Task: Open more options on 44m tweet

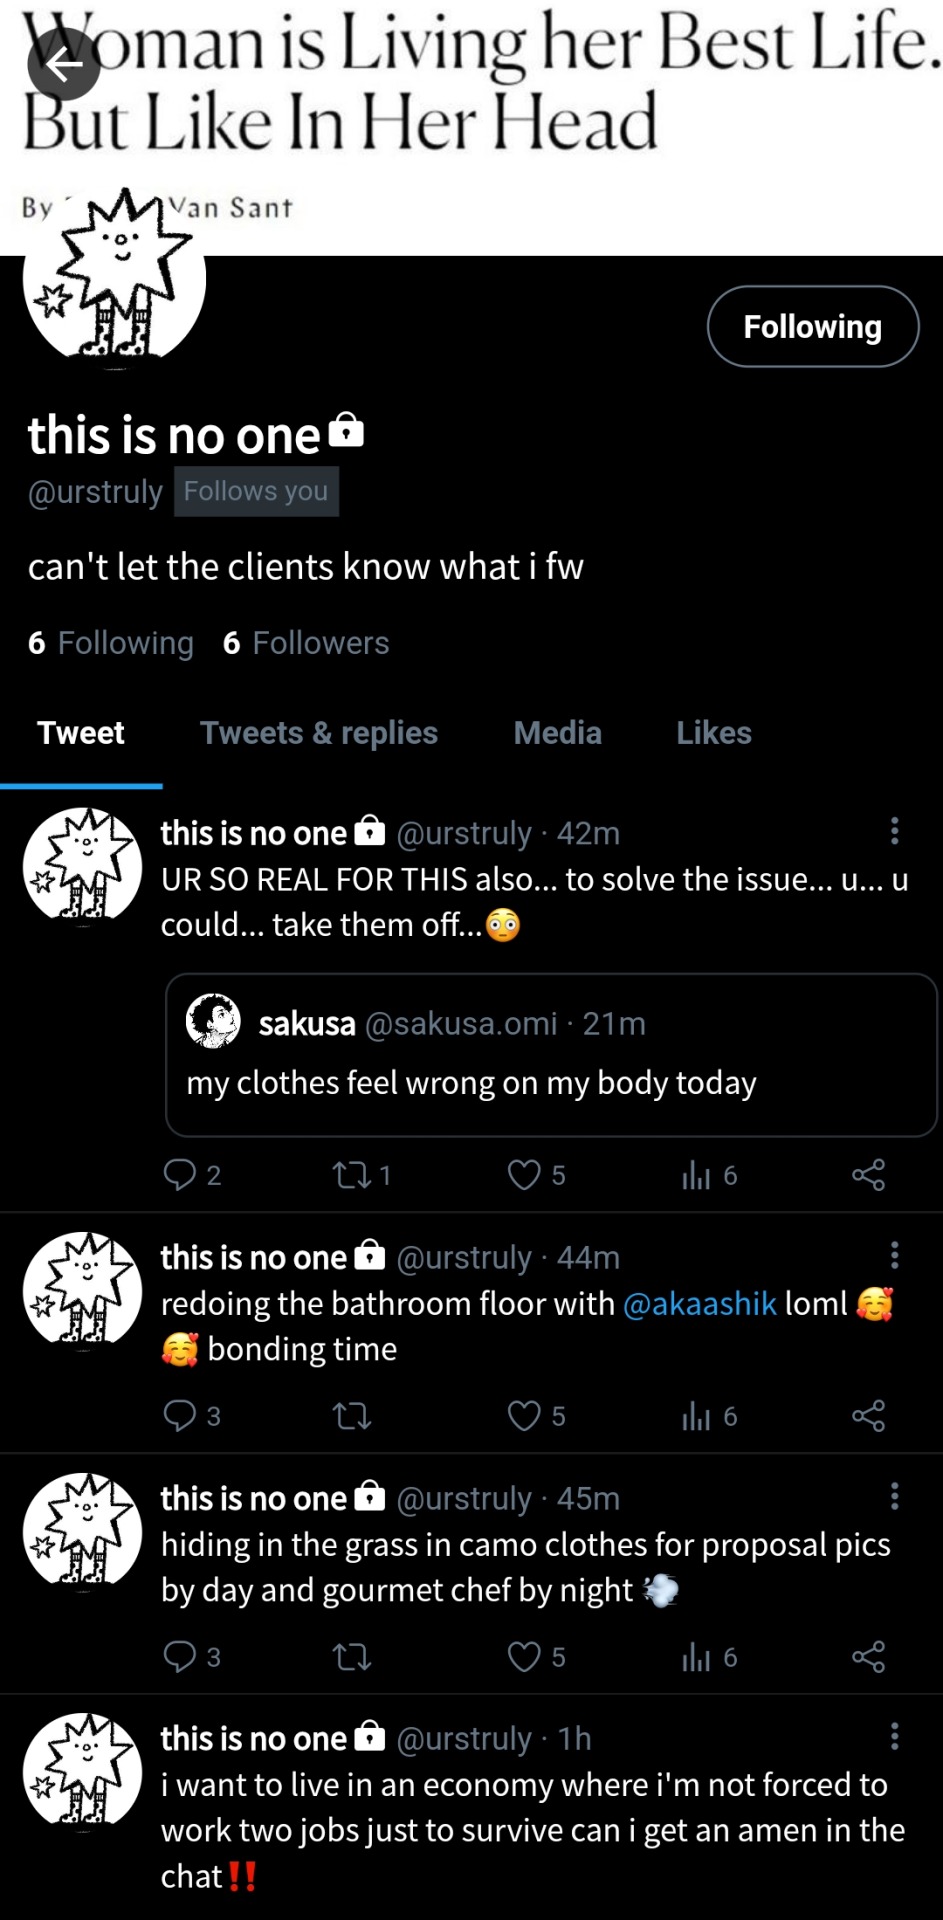Action: coord(894,1254)
